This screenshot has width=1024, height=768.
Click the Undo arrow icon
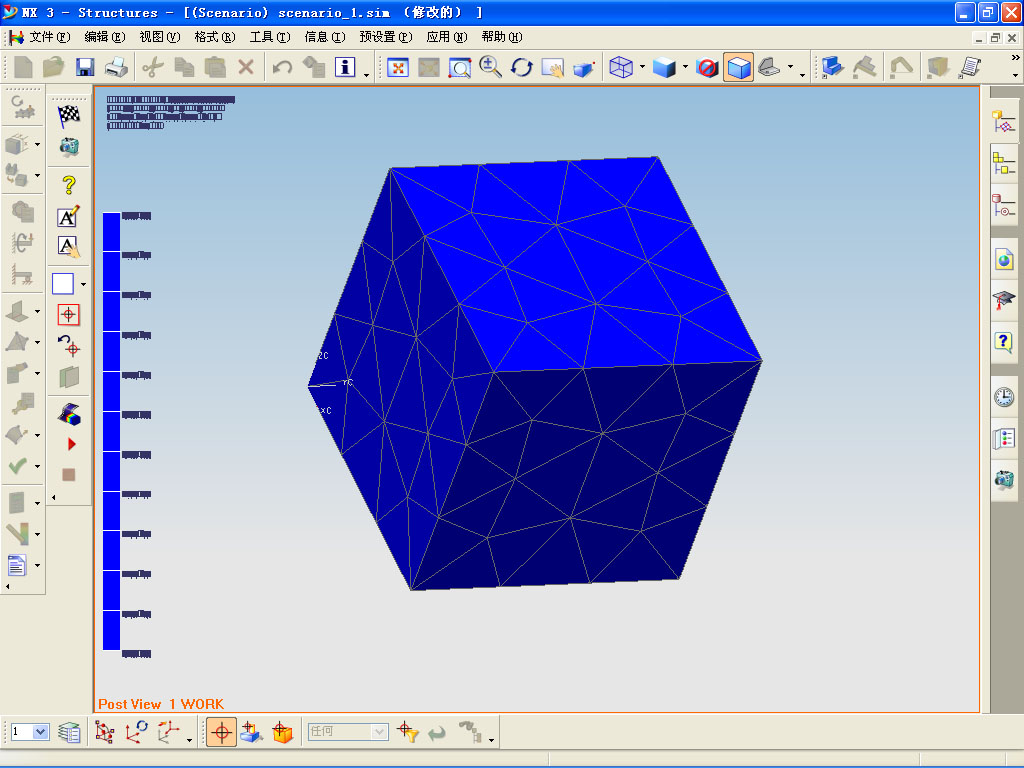[282, 67]
